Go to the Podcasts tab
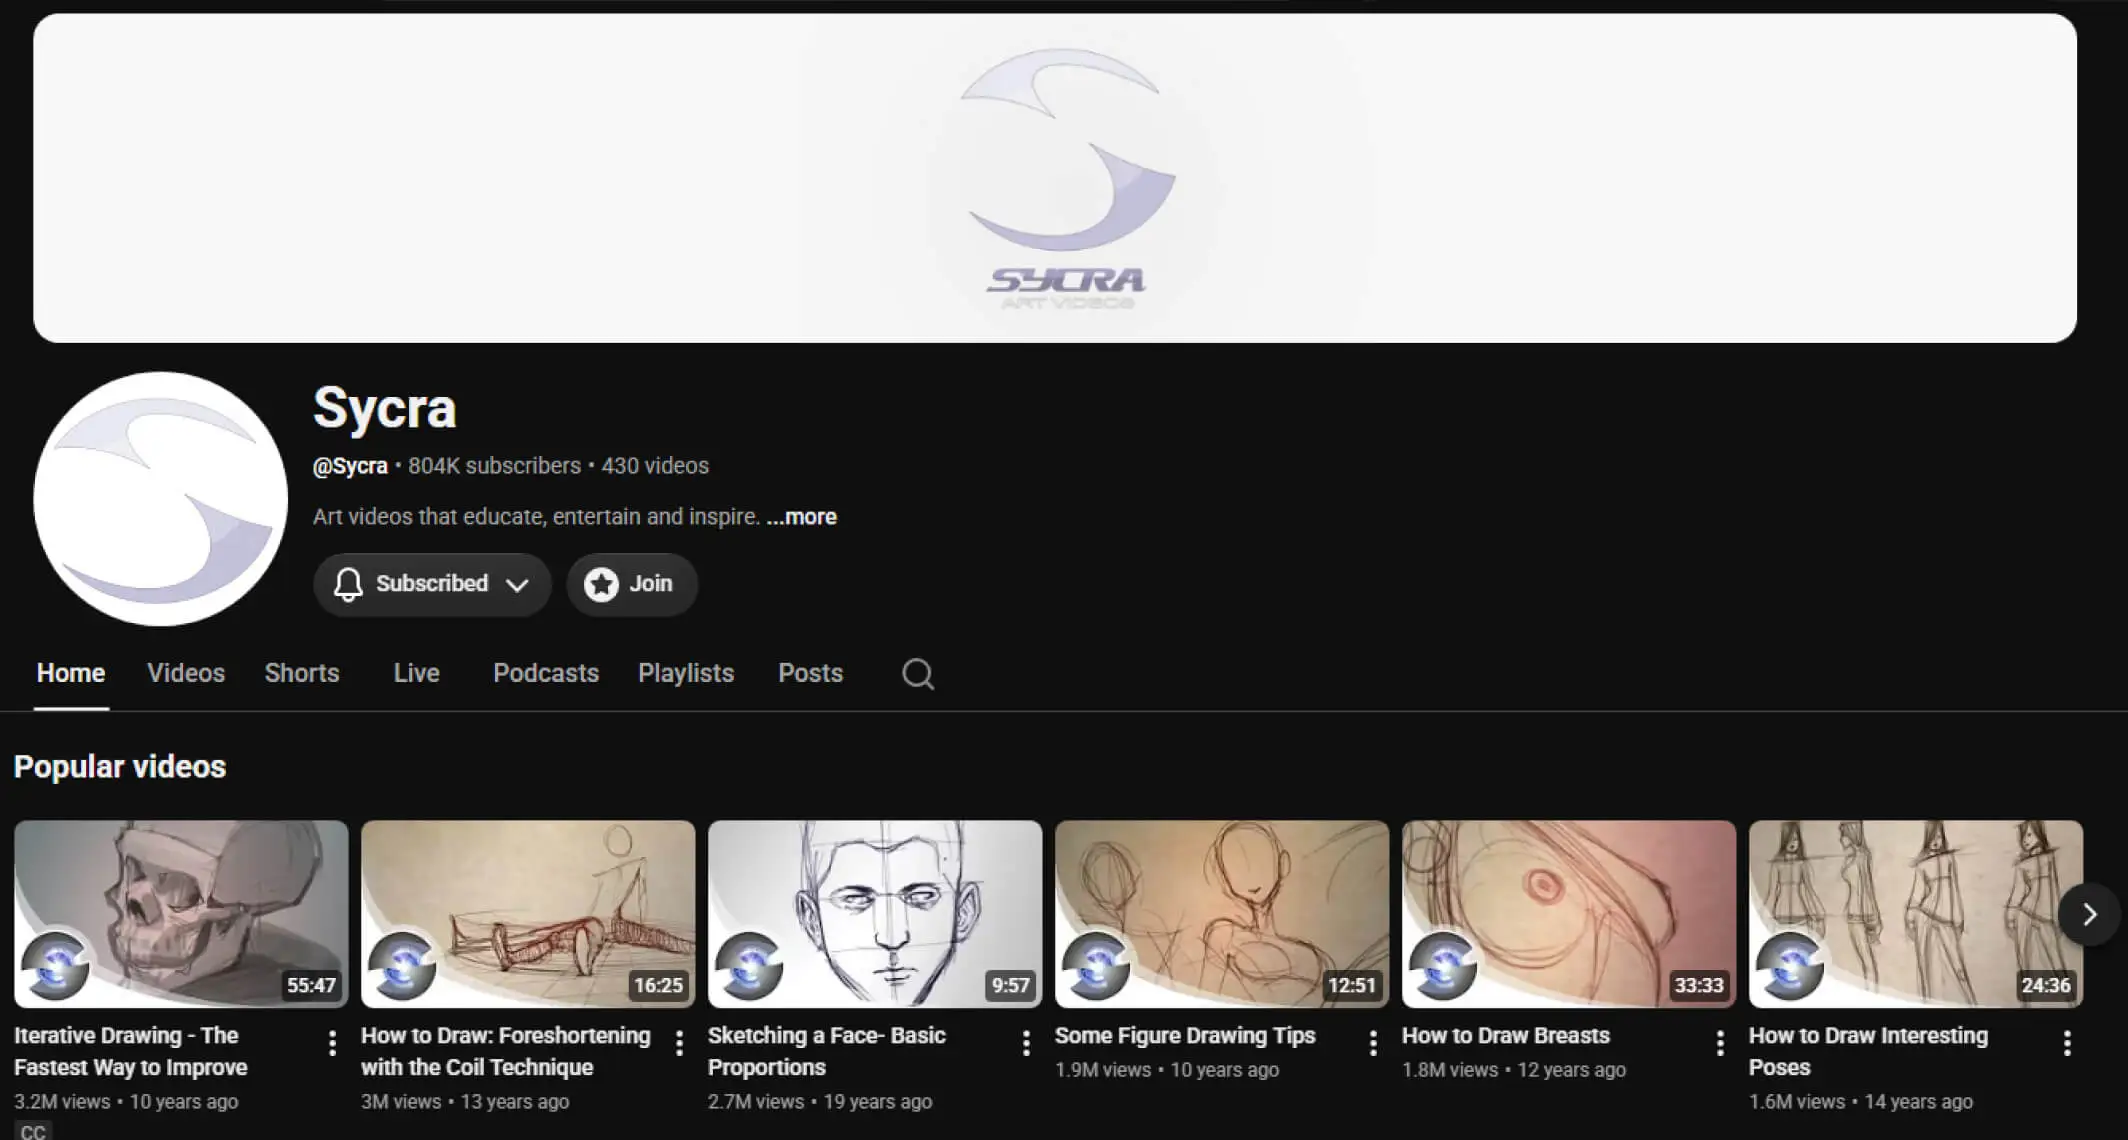Viewport: 2128px width, 1140px height. [546, 673]
